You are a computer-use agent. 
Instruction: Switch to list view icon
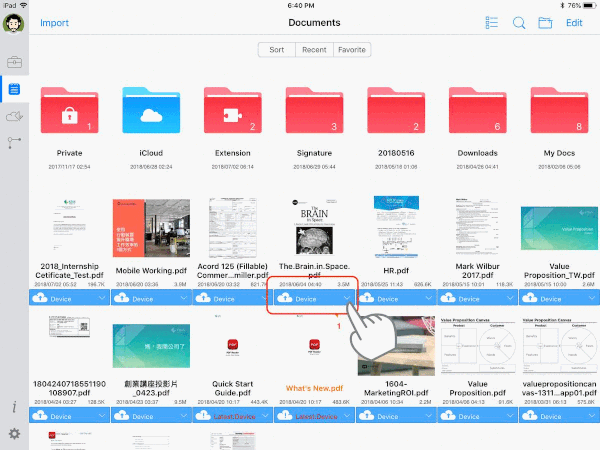coord(491,22)
